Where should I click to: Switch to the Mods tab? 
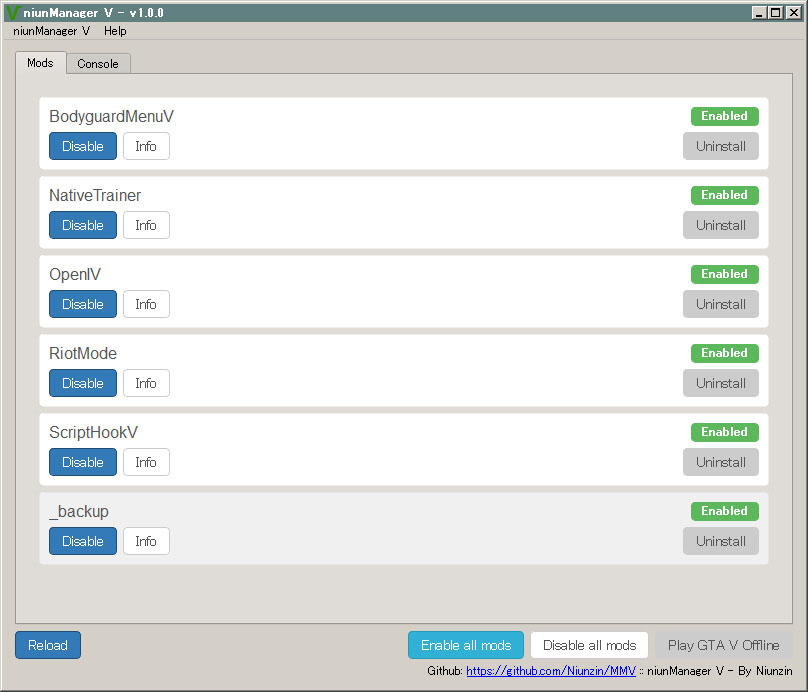(40, 63)
